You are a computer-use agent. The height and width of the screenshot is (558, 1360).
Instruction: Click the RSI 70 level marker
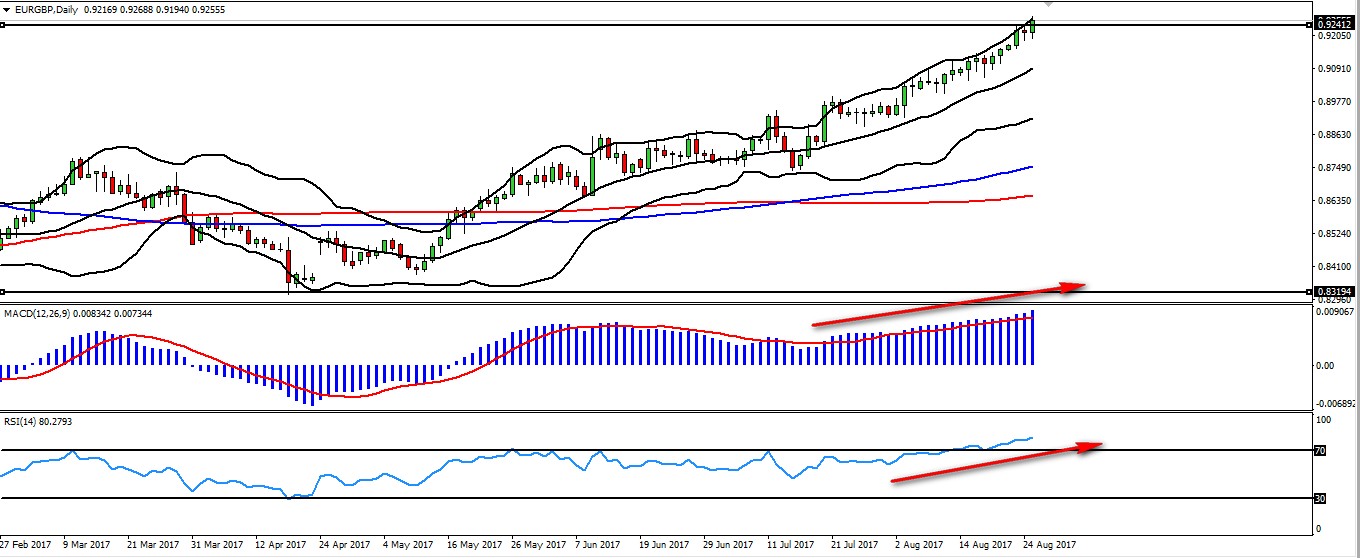coord(1319,451)
